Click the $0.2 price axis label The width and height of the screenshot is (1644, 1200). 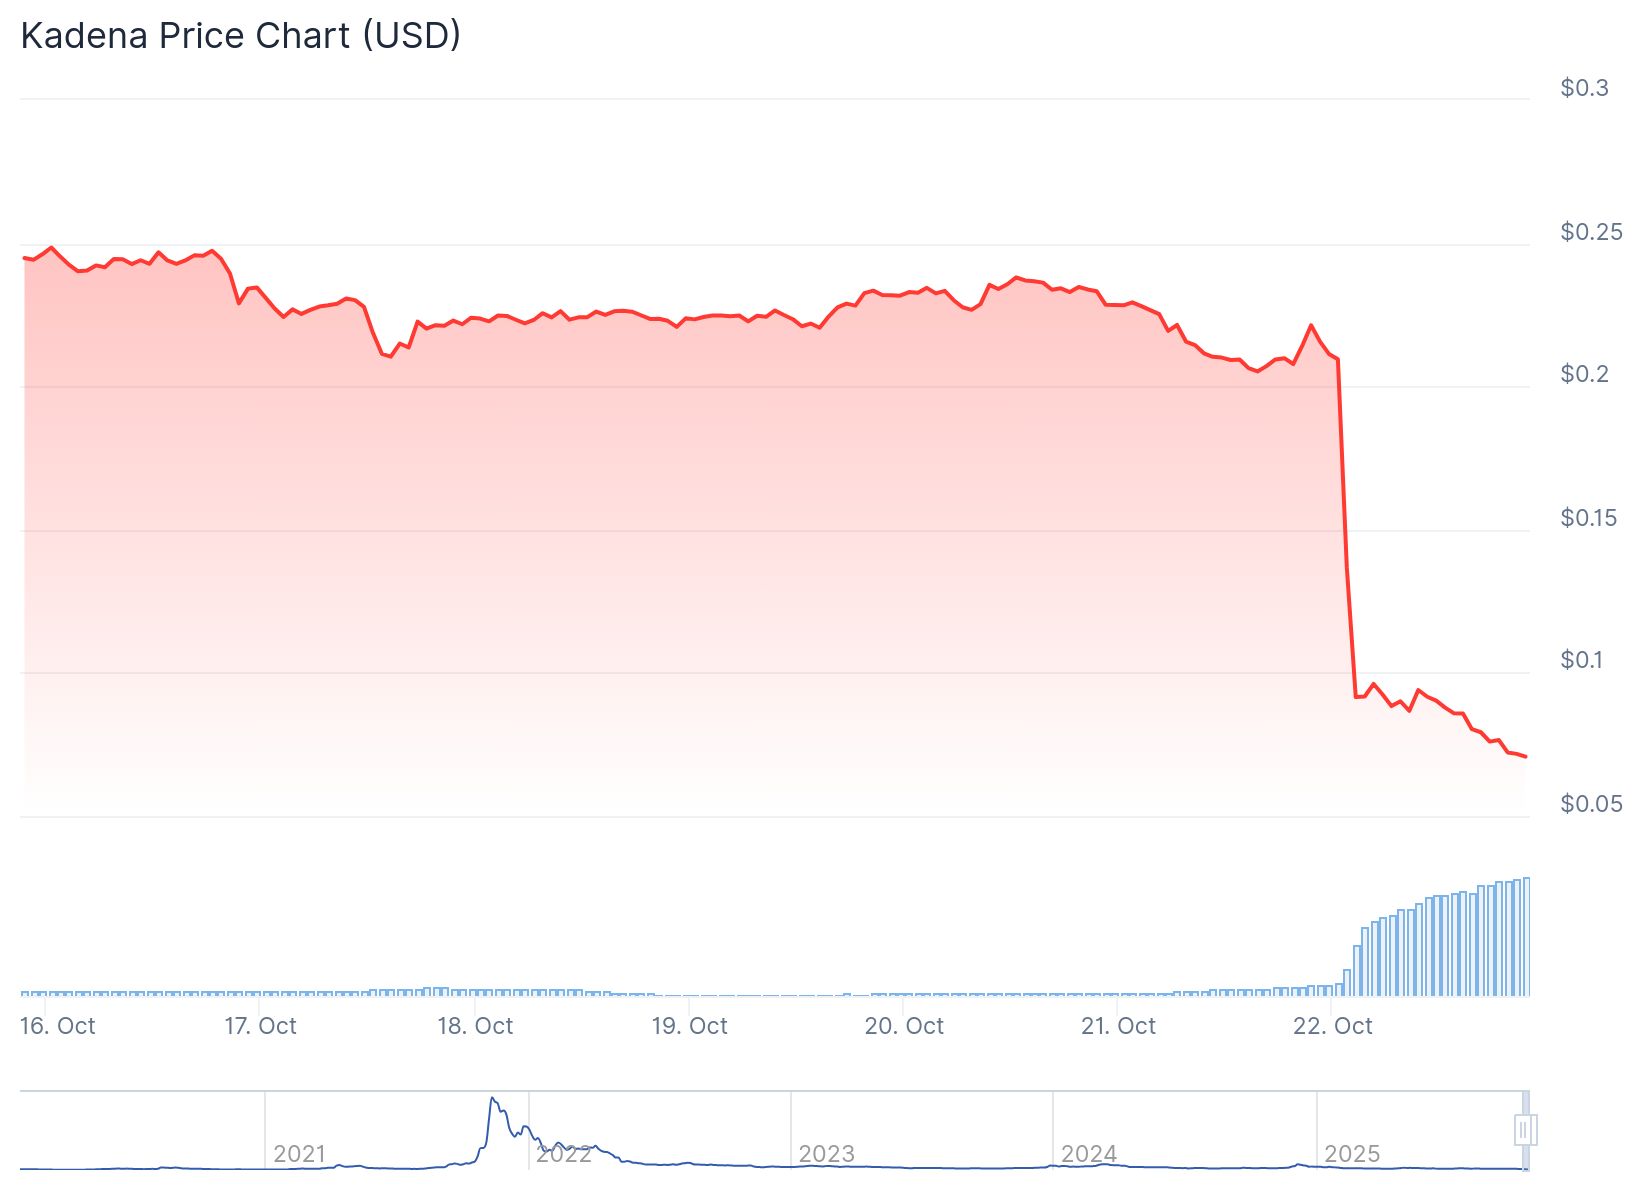[1585, 374]
